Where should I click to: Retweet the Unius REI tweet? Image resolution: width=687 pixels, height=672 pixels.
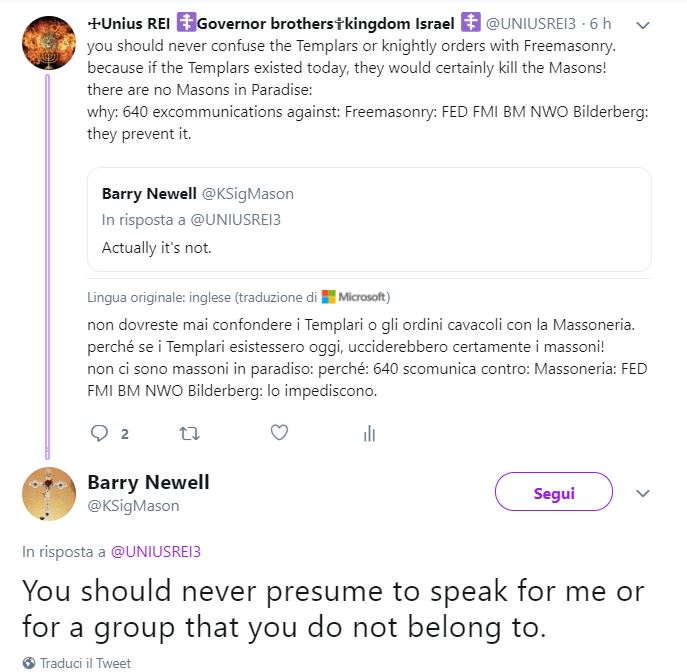[188, 433]
